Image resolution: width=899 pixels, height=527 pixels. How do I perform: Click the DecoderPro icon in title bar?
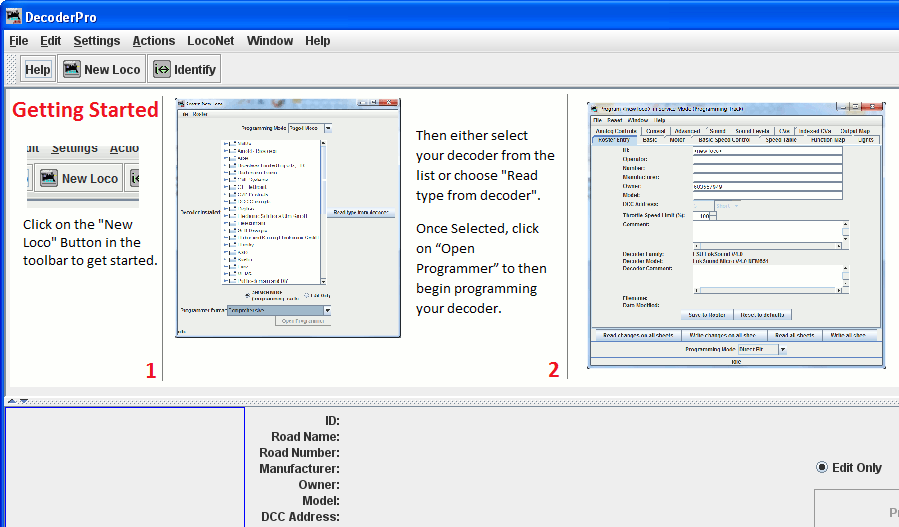14,16
